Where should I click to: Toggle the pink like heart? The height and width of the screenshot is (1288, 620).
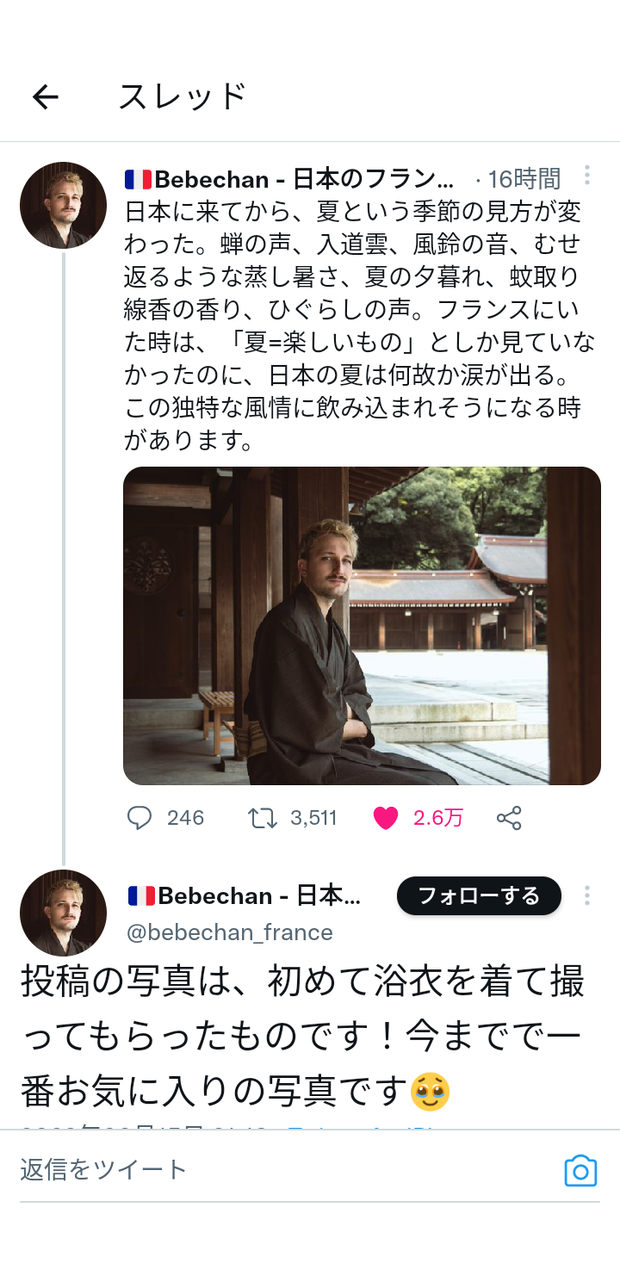pos(385,818)
